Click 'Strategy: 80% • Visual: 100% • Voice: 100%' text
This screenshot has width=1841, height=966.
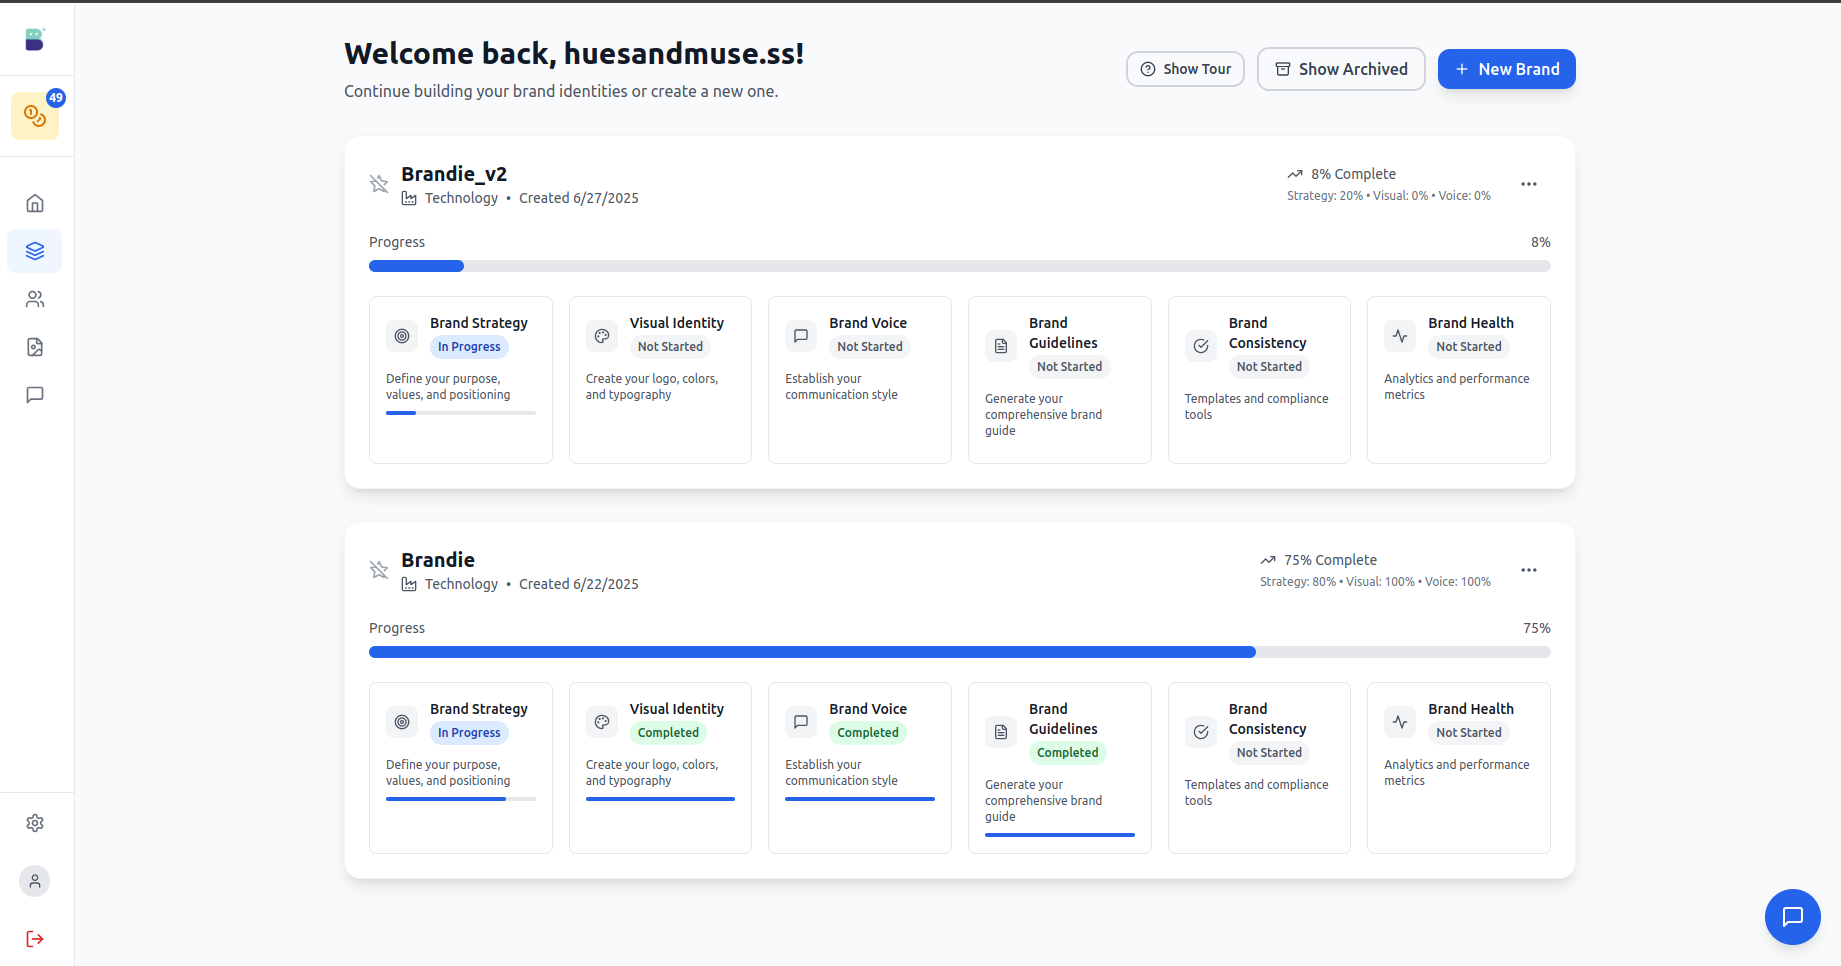[x=1375, y=582]
